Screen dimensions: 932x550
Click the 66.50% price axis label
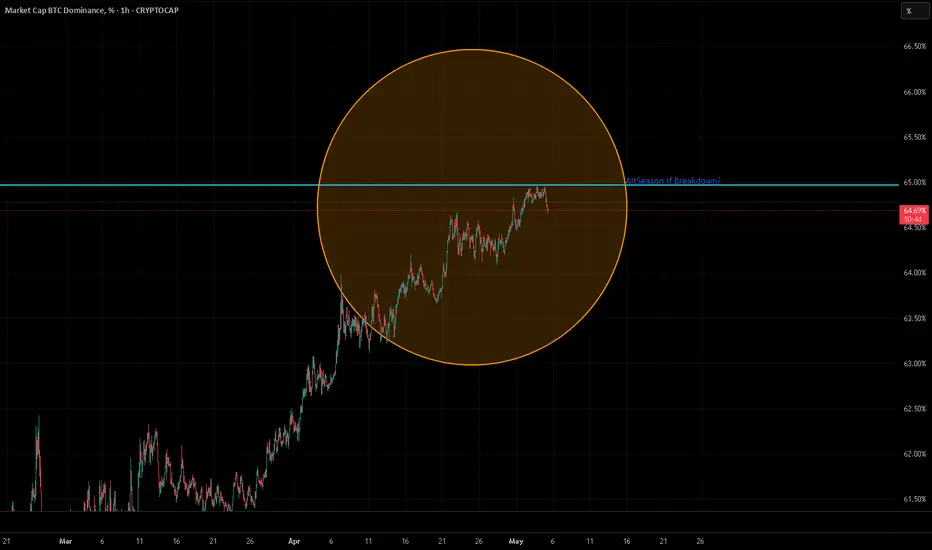[x=914, y=46]
